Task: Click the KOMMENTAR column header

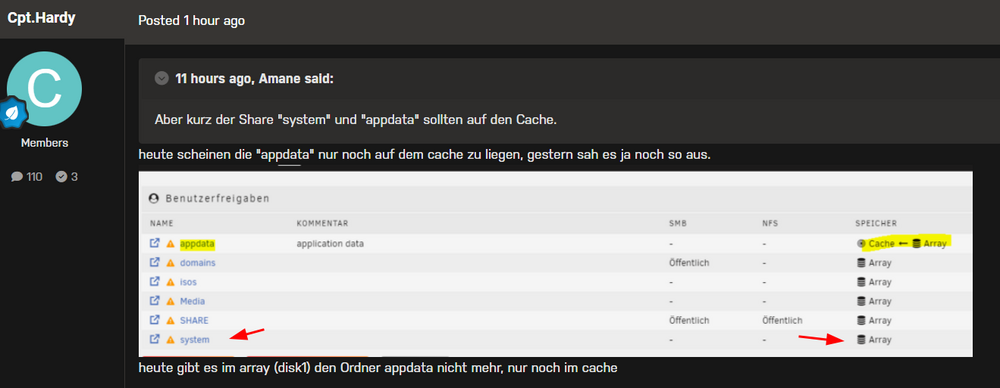Action: tap(322, 224)
